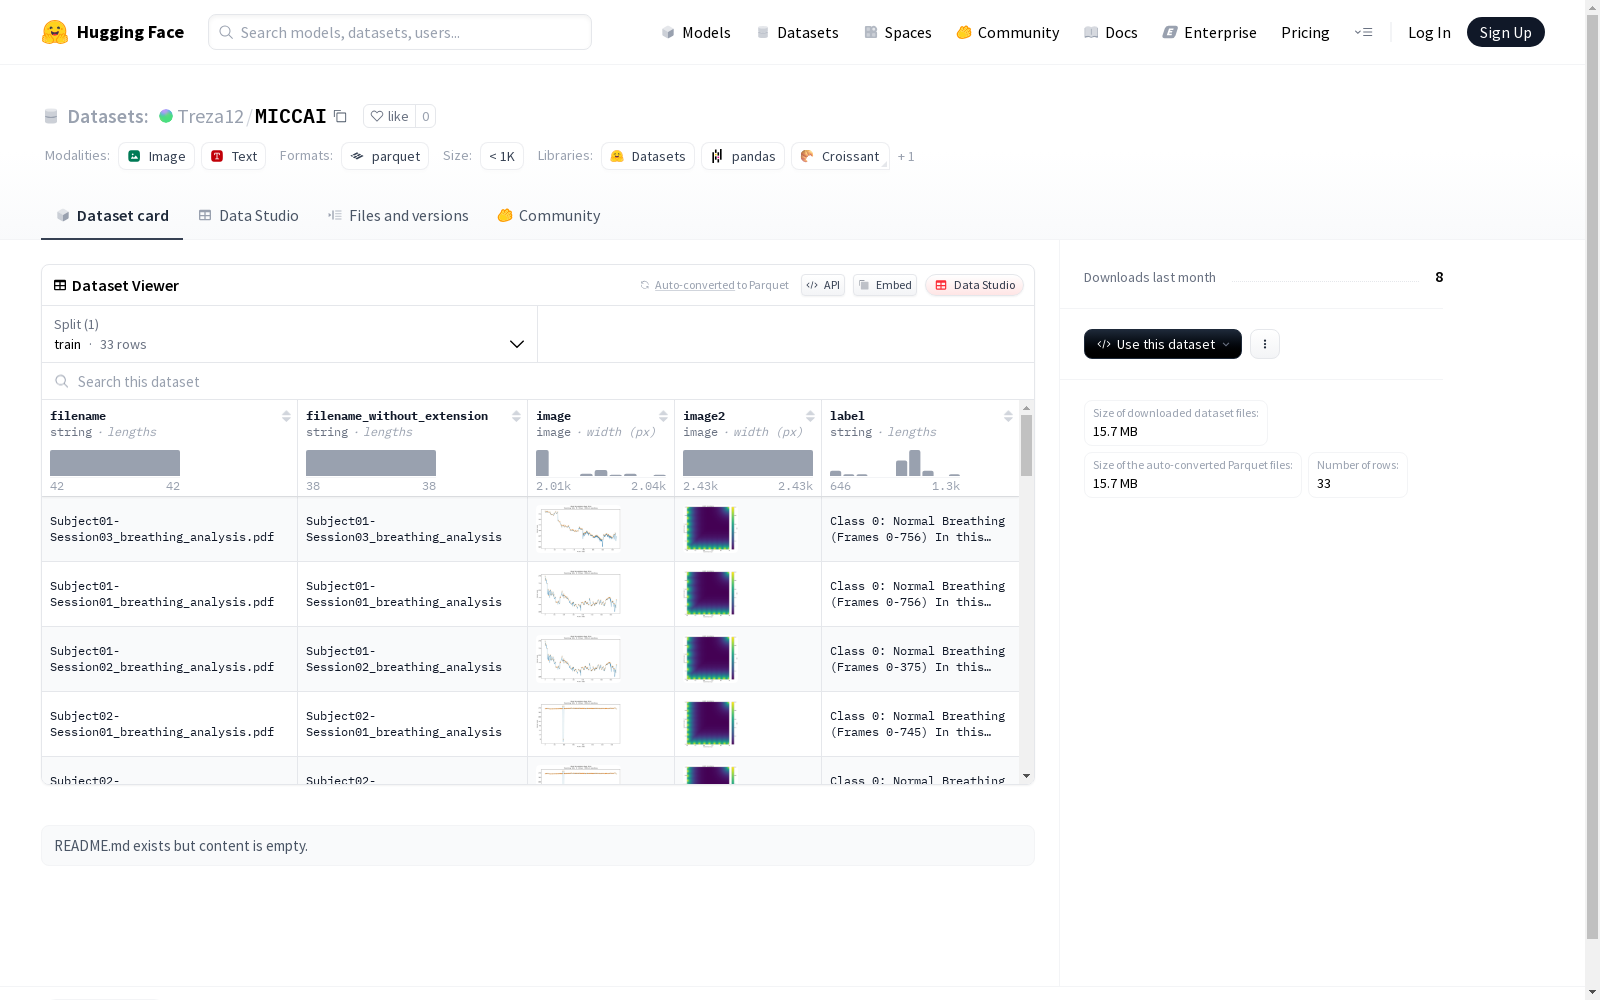Select the Datasets library tag
Screen dimensions: 1600x1000
click(x=648, y=156)
